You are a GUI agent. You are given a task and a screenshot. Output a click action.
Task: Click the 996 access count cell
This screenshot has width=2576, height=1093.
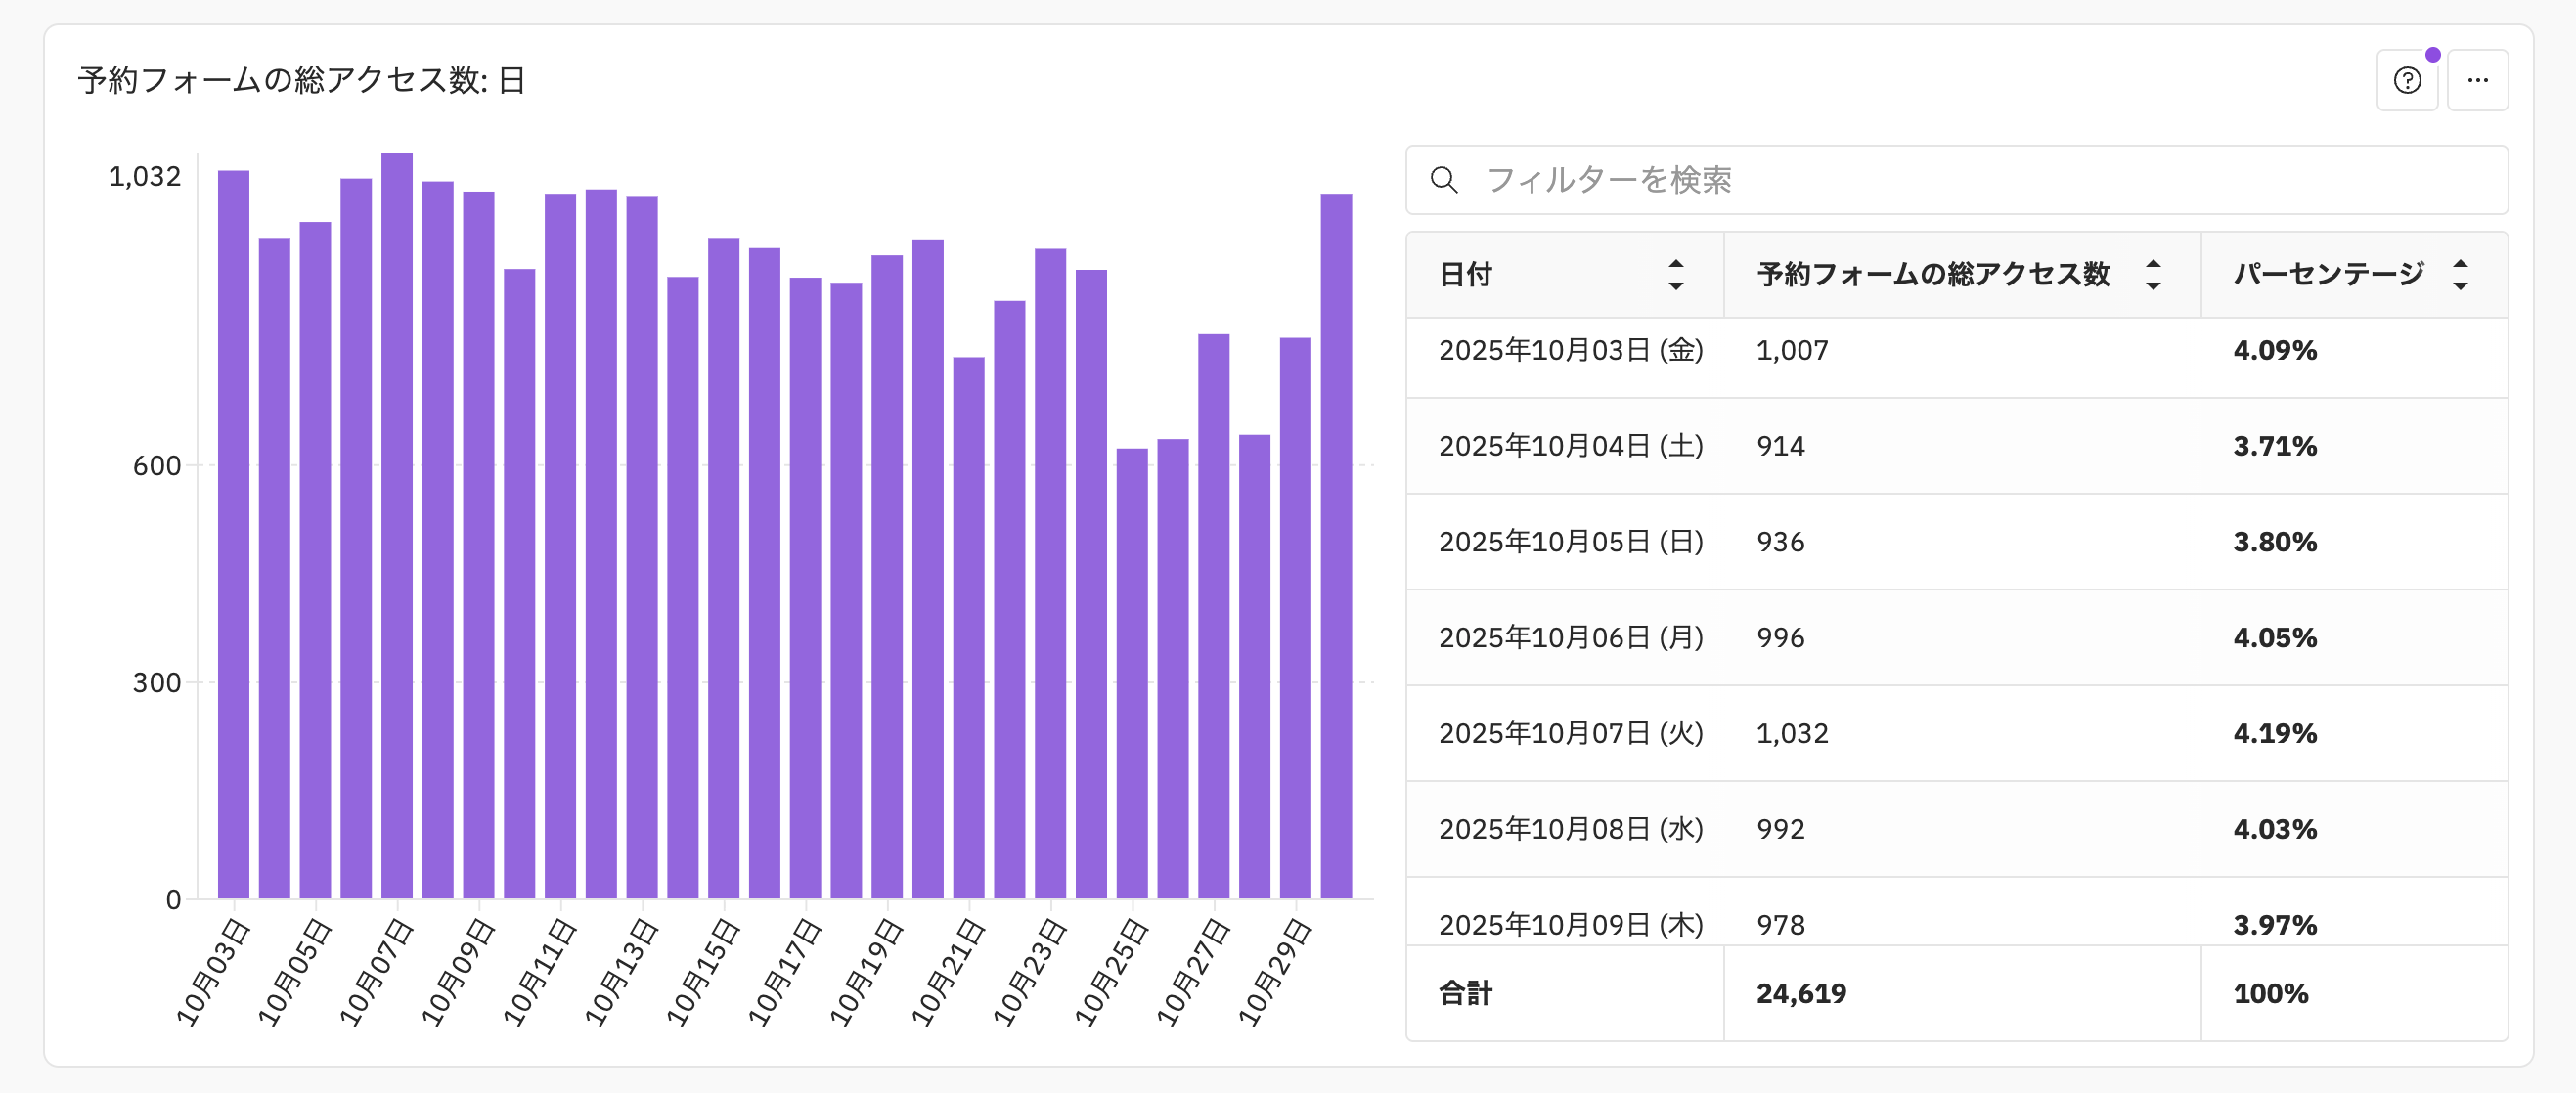[x=1781, y=638]
